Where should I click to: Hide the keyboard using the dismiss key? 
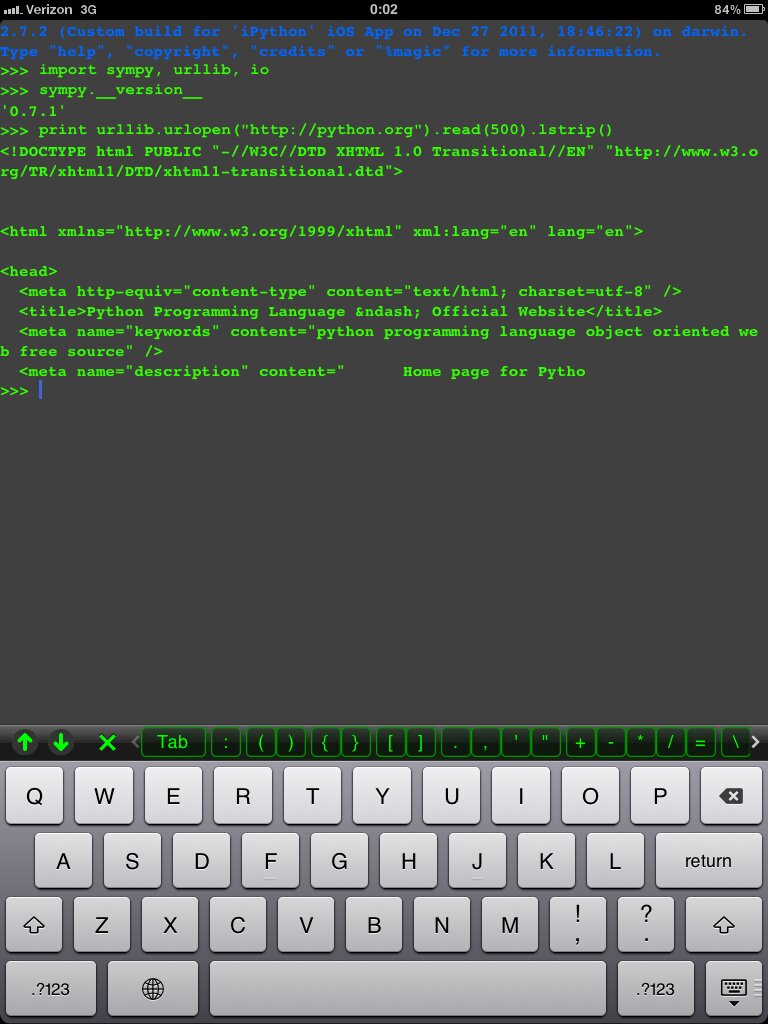click(x=734, y=989)
